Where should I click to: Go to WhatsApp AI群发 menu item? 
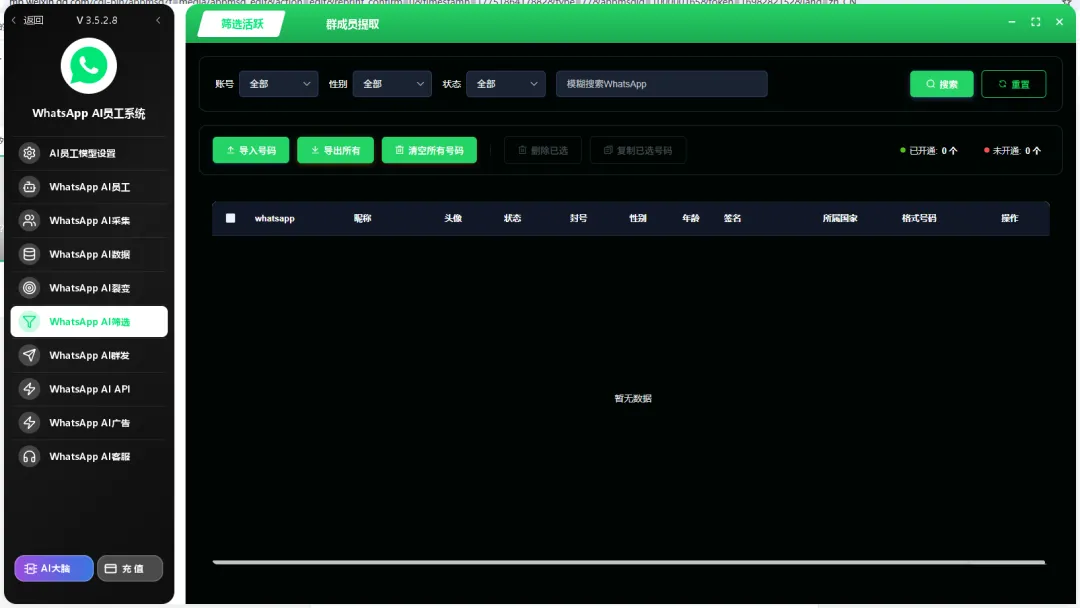[x=89, y=355]
